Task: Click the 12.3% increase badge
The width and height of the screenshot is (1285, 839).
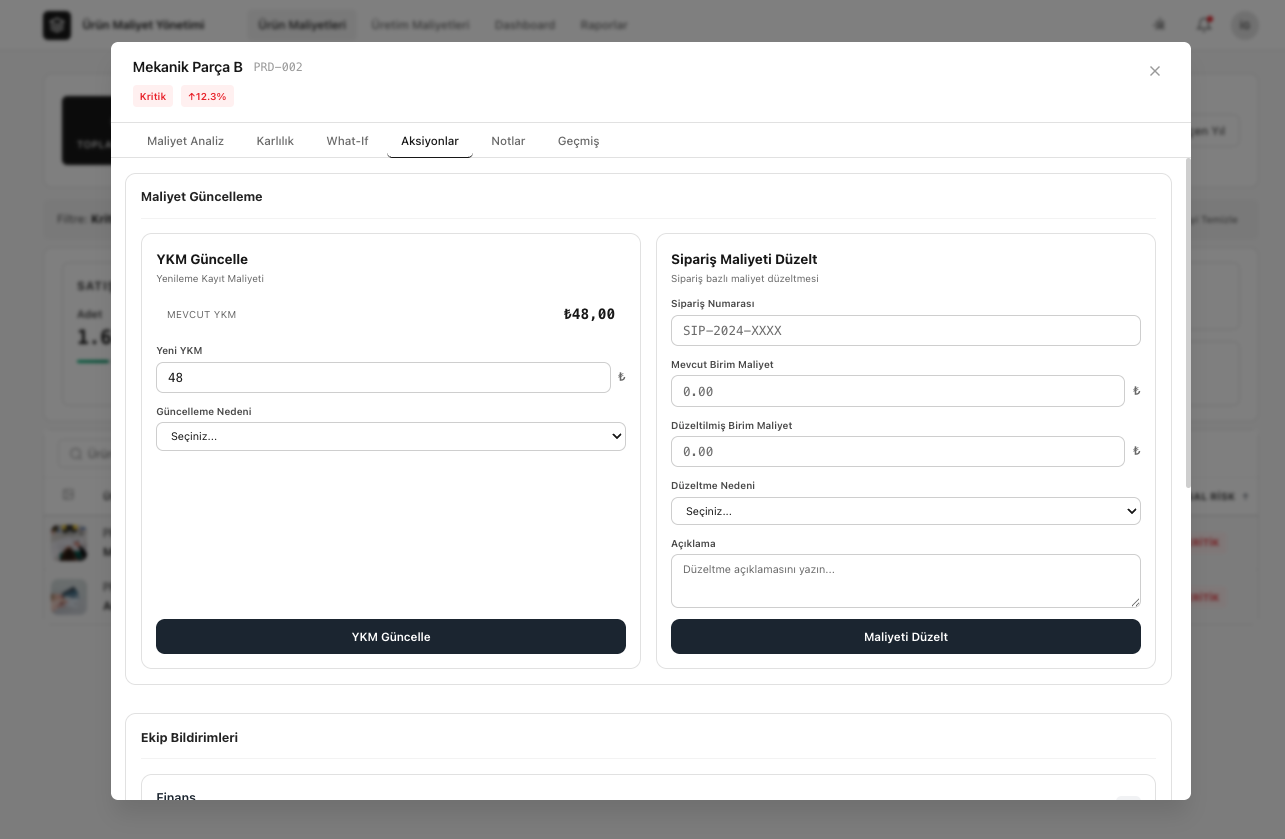Action: pos(207,97)
